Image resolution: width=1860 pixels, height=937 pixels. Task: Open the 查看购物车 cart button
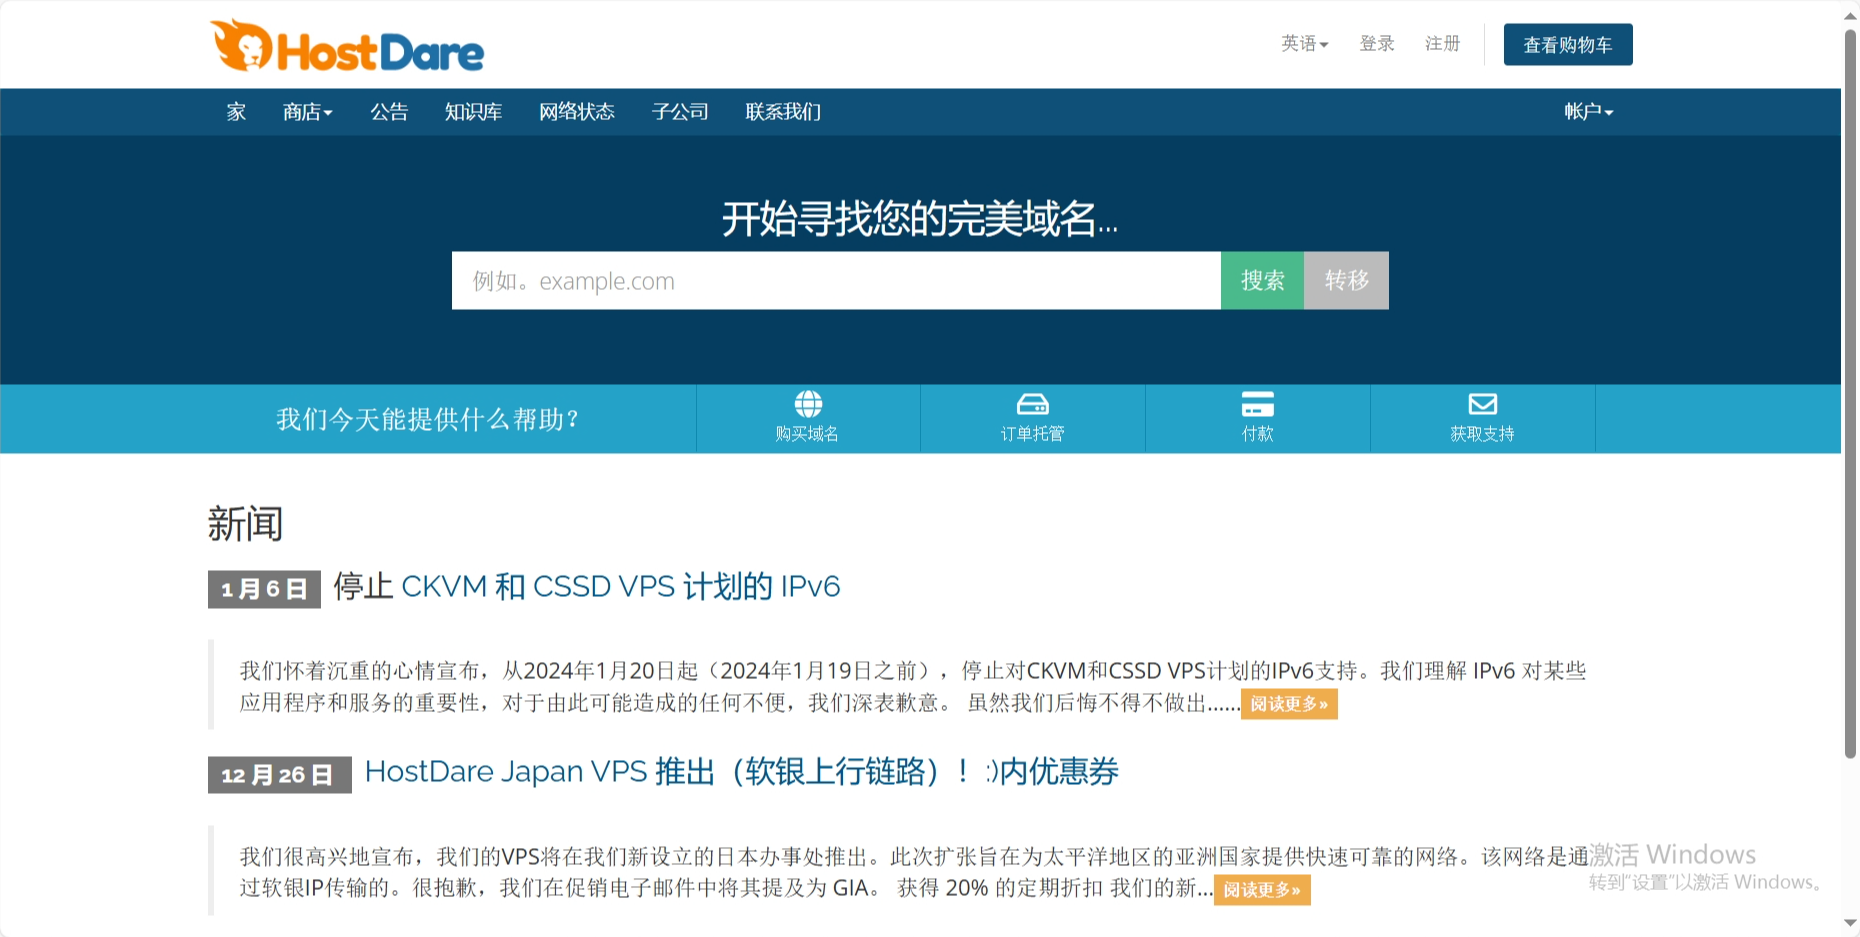tap(1567, 44)
